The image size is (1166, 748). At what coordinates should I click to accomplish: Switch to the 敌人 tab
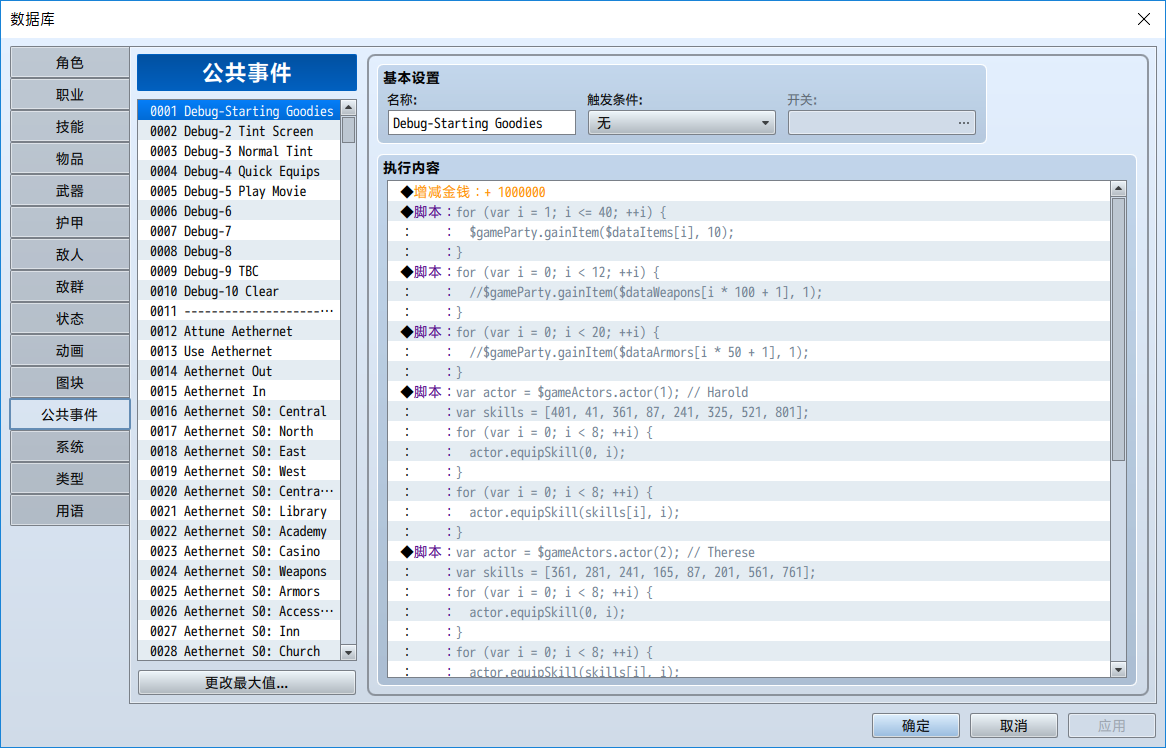click(x=70, y=255)
